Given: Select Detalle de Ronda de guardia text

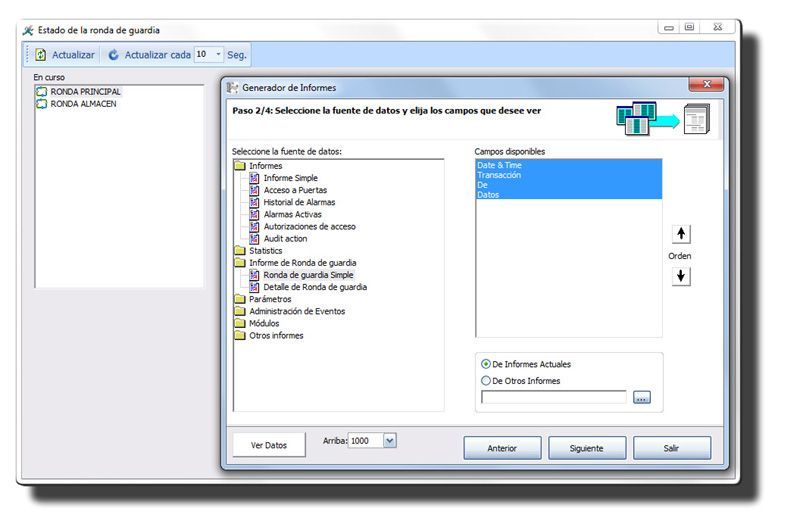Looking at the screenshot, I should tap(315, 287).
